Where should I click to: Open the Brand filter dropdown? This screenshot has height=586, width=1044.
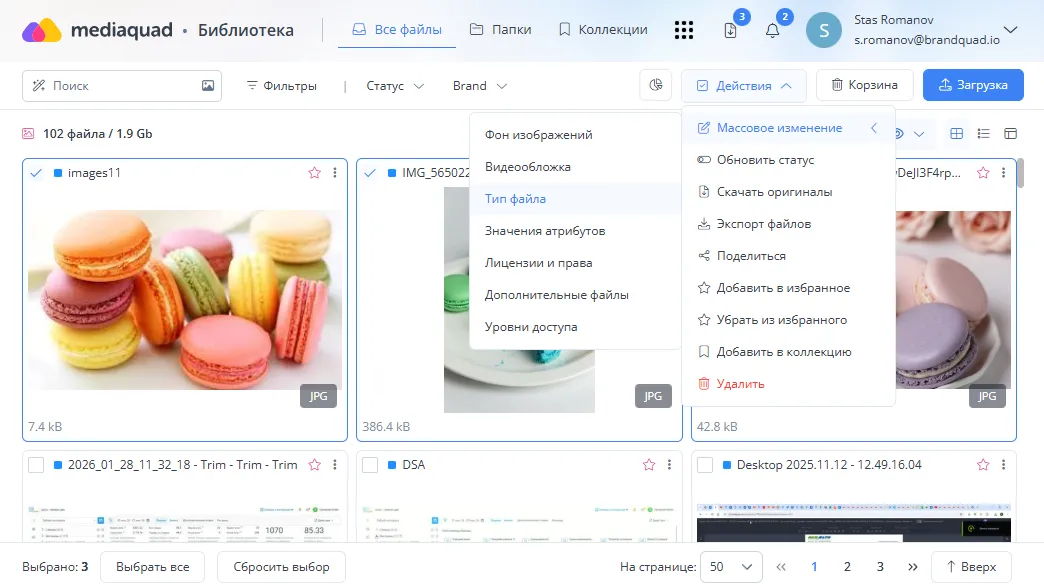pos(479,86)
